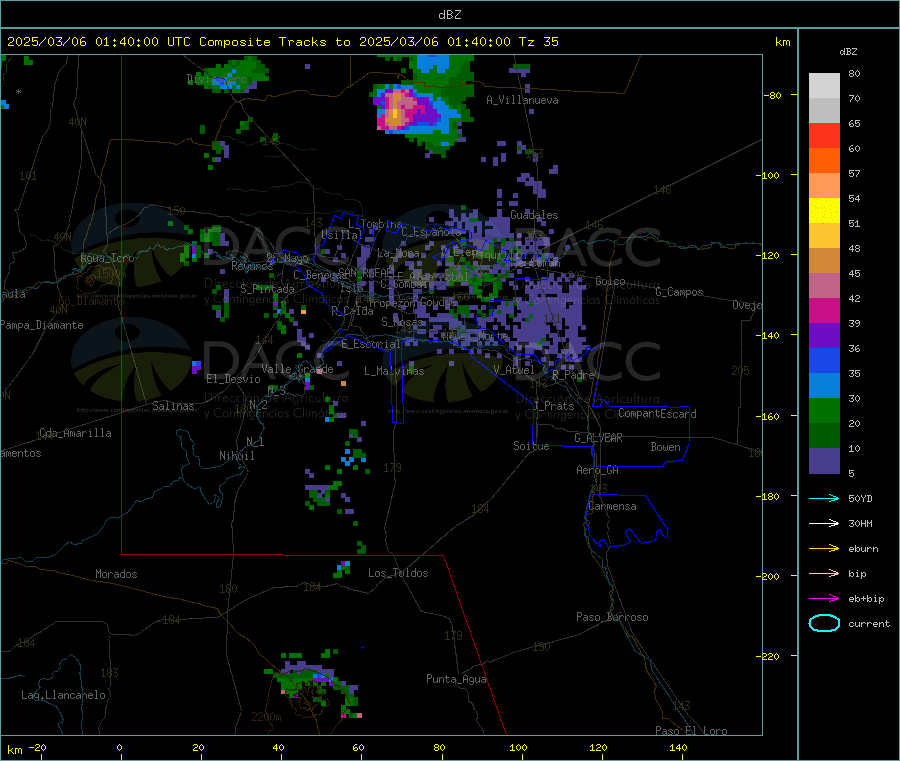Click the Salinas map label
Image resolution: width=900 pixels, height=761 pixels.
[x=173, y=406]
